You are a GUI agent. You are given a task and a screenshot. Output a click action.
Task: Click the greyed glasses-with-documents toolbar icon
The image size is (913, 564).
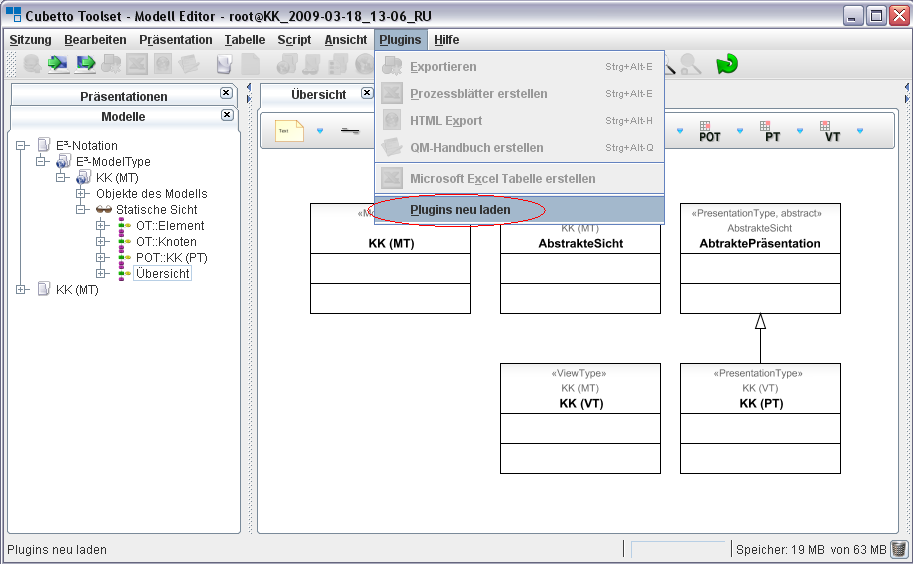pyautogui.click(x=313, y=63)
